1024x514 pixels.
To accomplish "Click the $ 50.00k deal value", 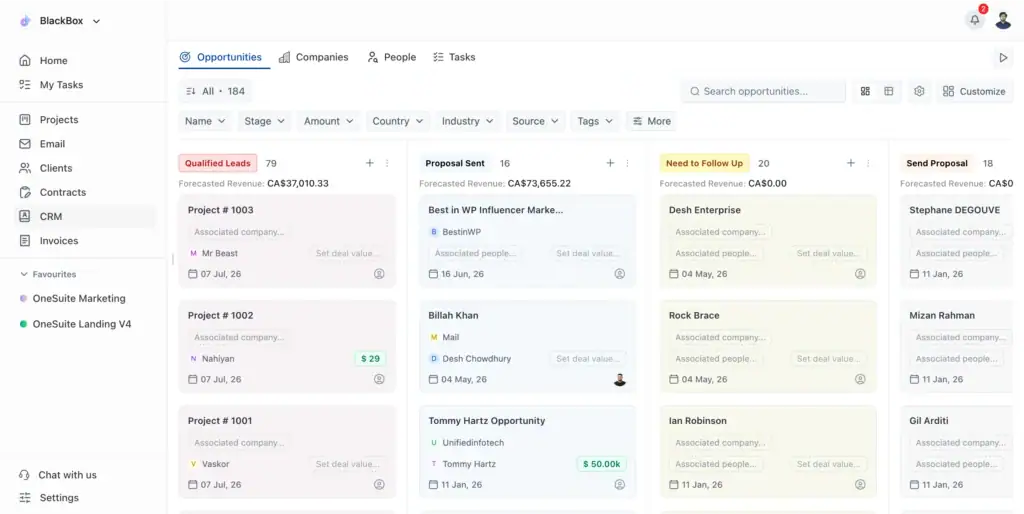I will pyautogui.click(x=601, y=464).
